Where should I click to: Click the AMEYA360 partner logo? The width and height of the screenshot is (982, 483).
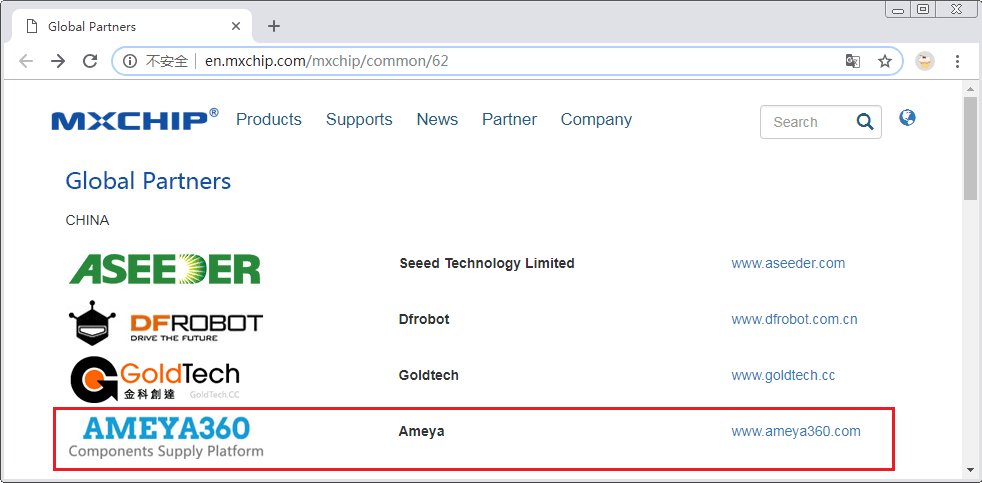[x=166, y=437]
